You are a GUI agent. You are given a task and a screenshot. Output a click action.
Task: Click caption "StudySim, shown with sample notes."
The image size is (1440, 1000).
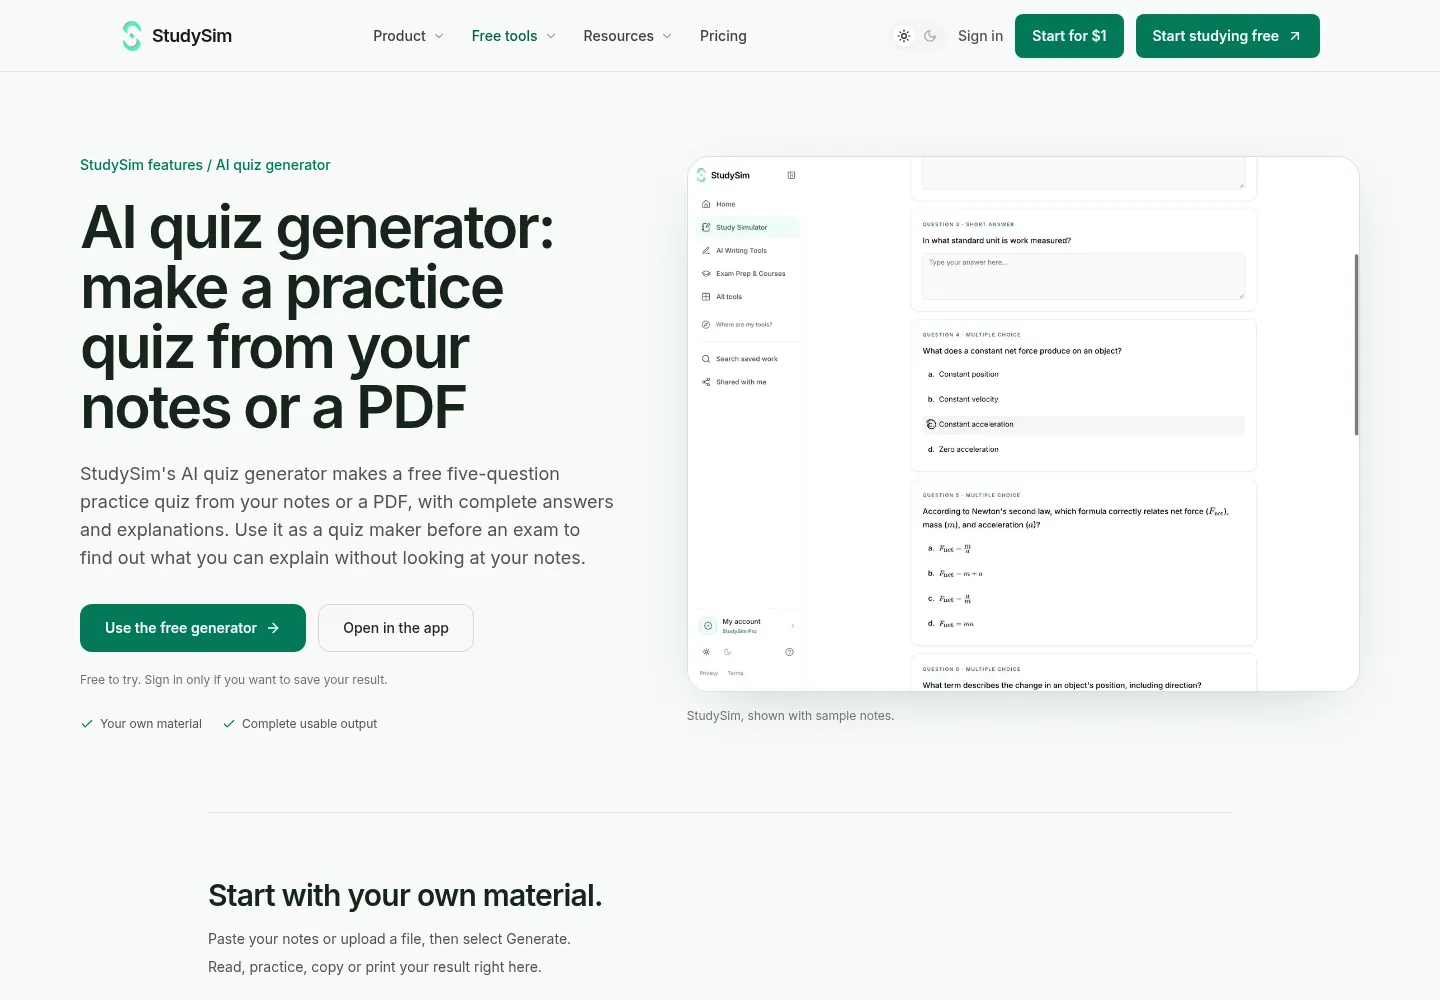click(x=791, y=716)
